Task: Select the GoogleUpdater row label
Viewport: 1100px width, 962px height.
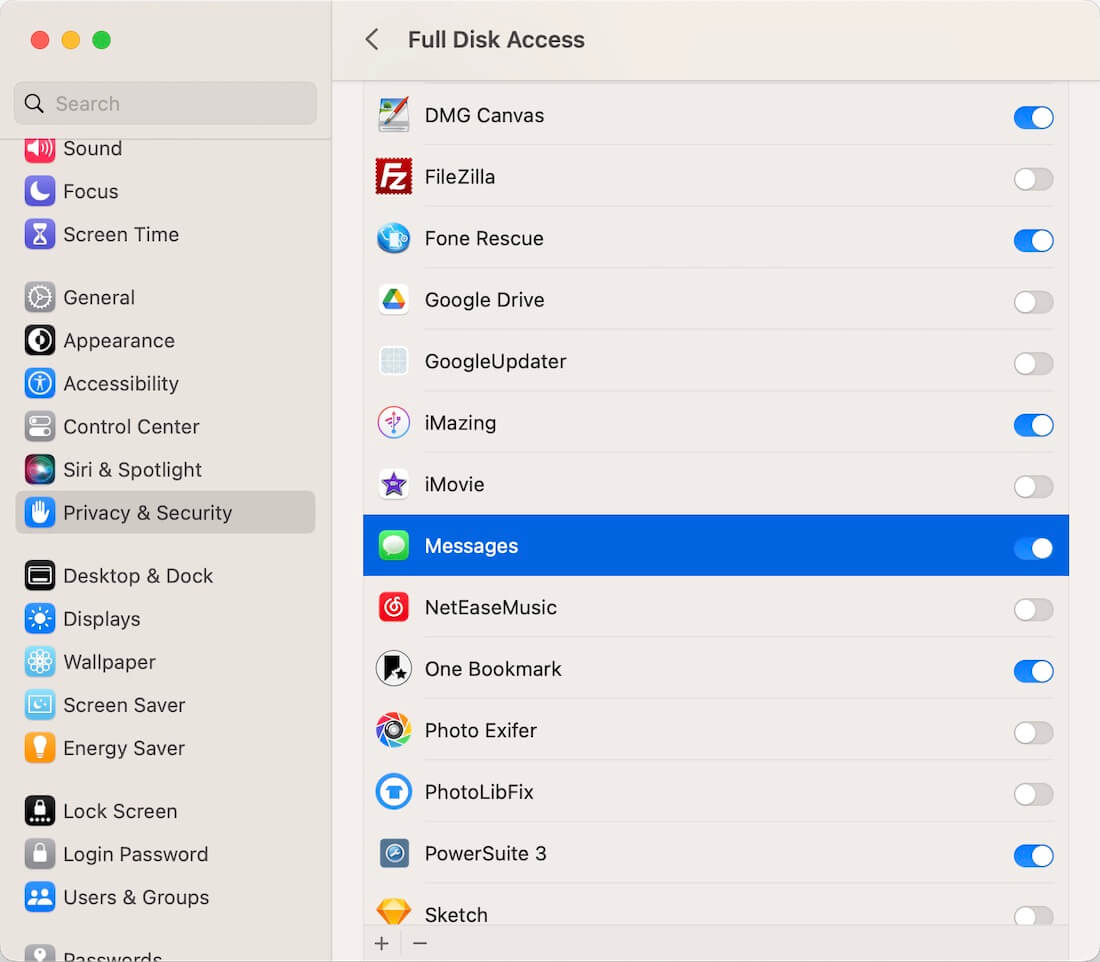Action: (x=495, y=361)
